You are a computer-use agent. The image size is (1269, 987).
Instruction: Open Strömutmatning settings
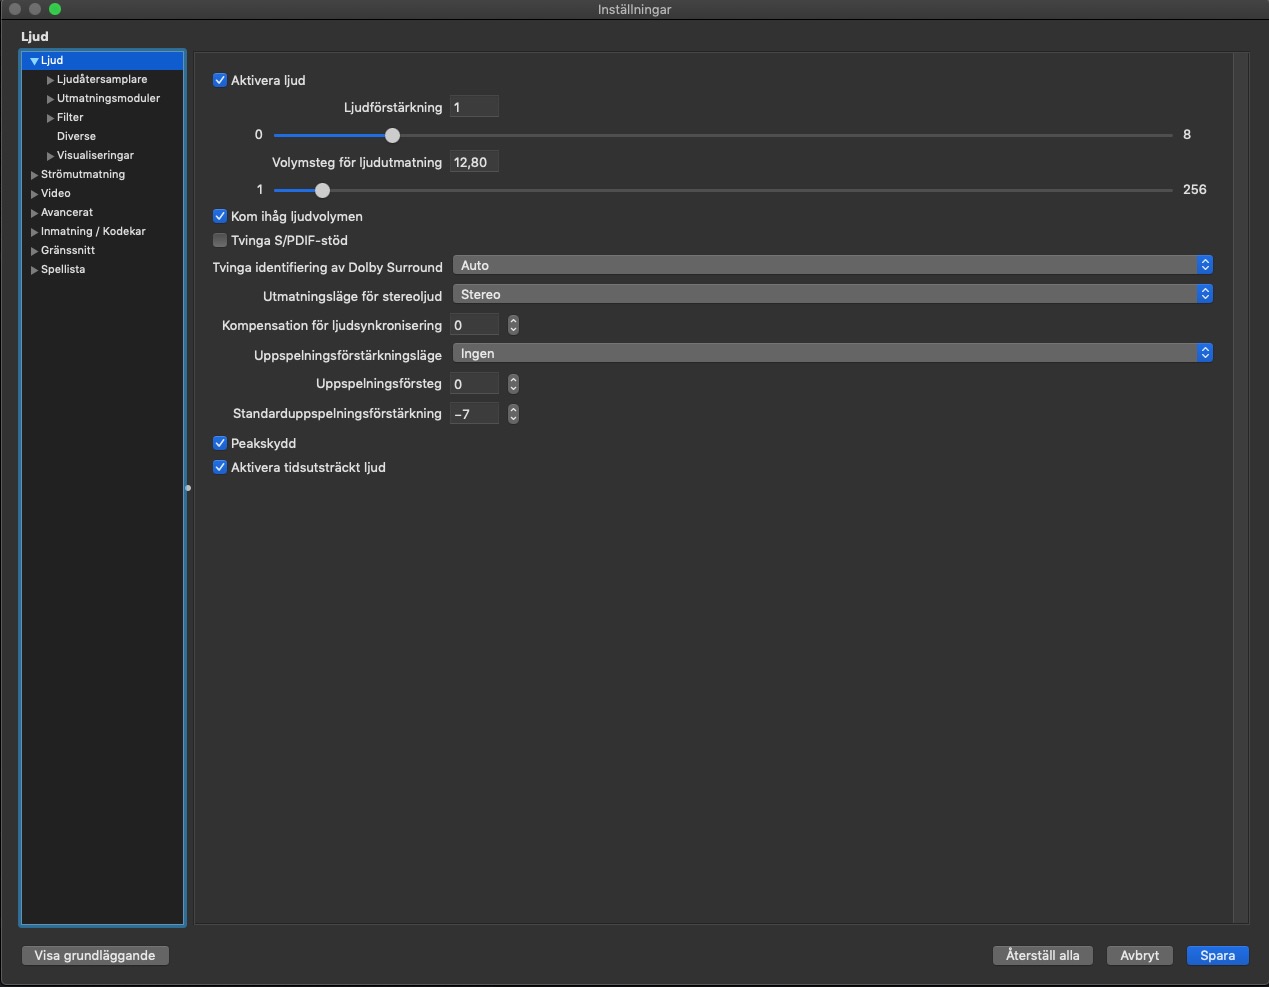(83, 174)
